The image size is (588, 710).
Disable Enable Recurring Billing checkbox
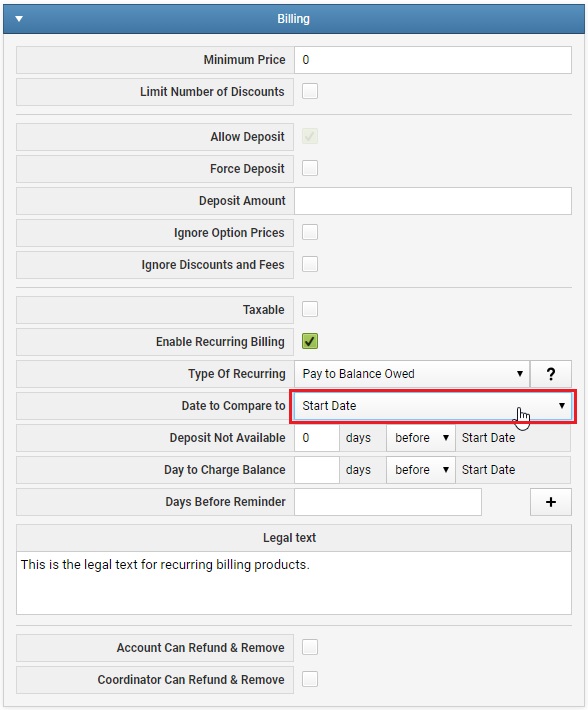(x=310, y=341)
